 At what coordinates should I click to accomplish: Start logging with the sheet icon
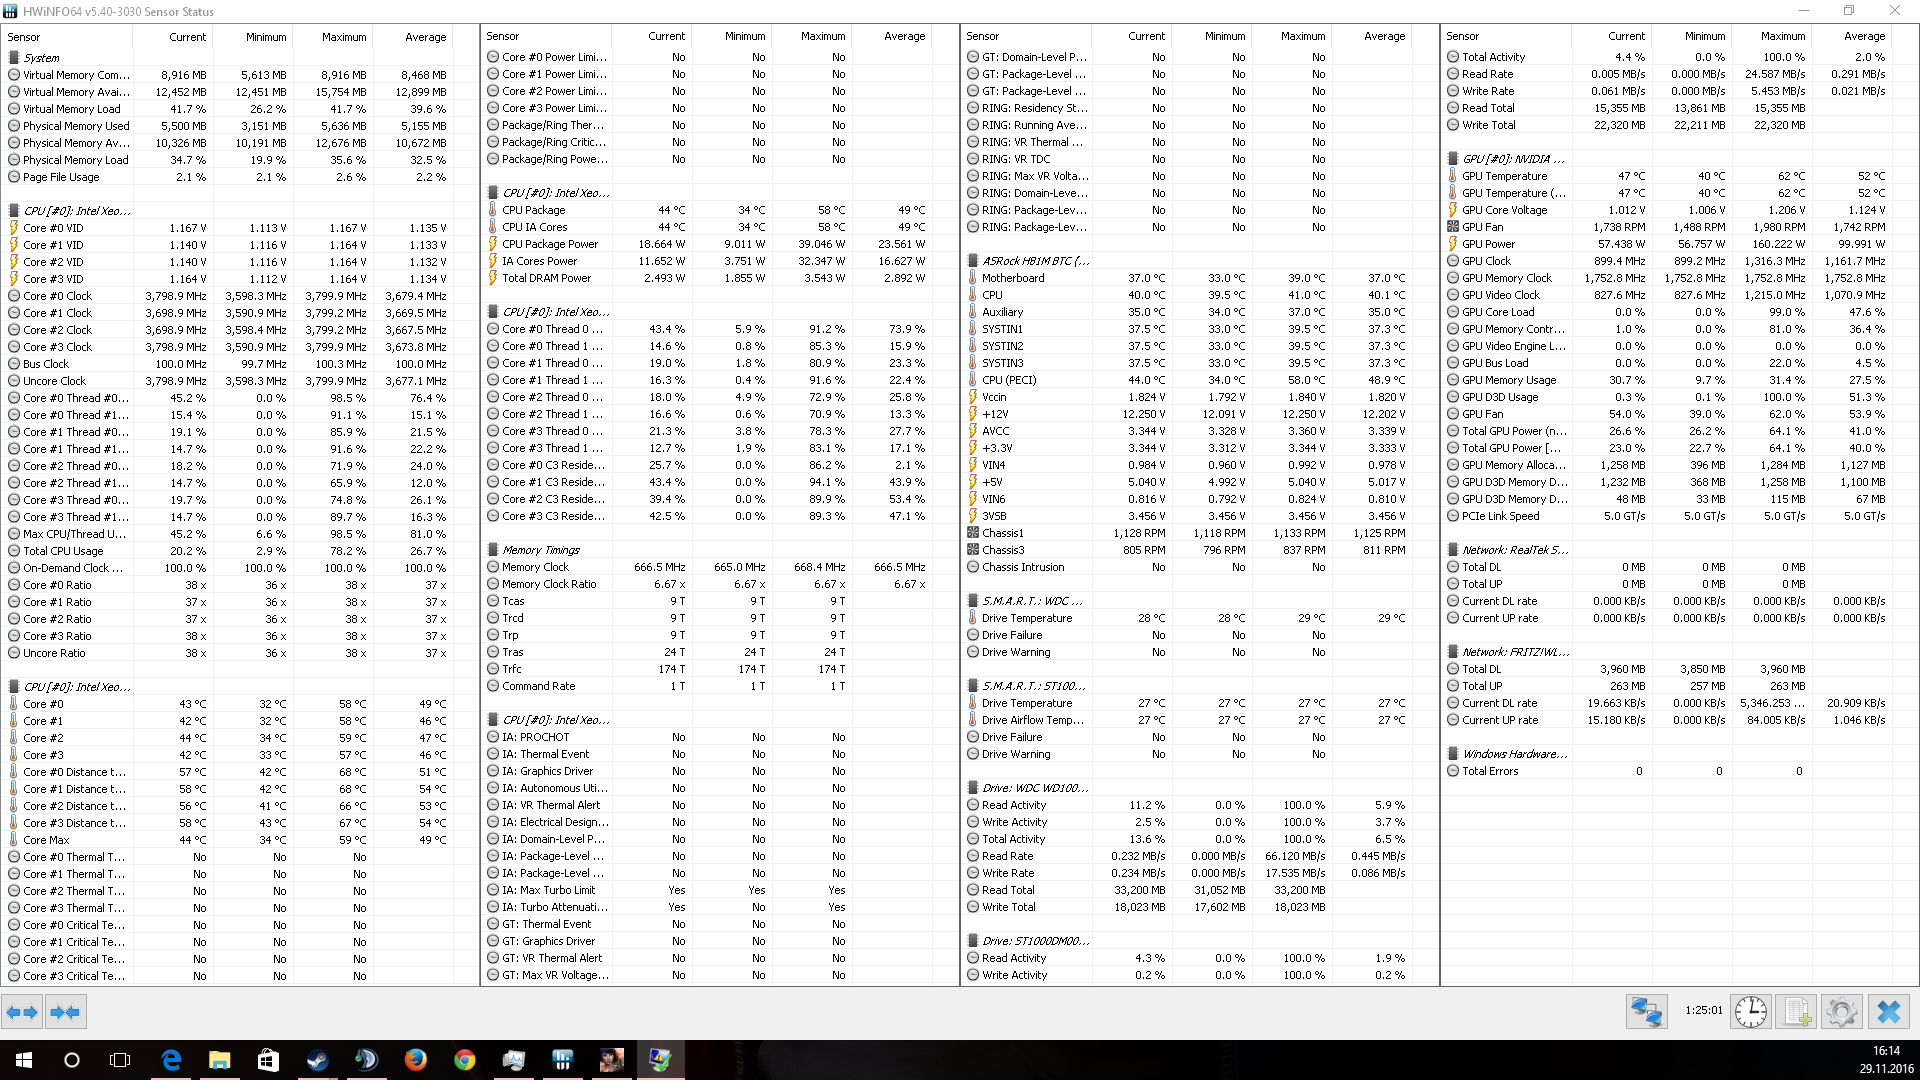point(1796,1012)
